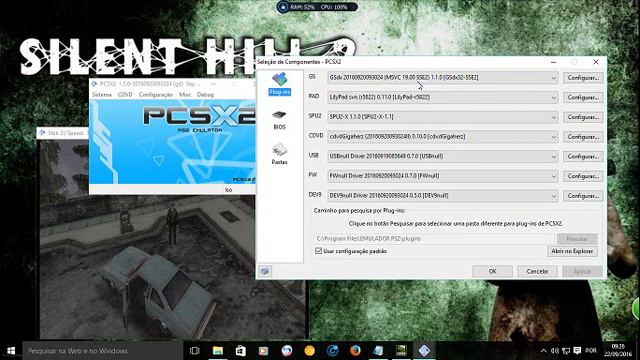Click the Procurar button
The height and width of the screenshot is (360, 640).
577,238
